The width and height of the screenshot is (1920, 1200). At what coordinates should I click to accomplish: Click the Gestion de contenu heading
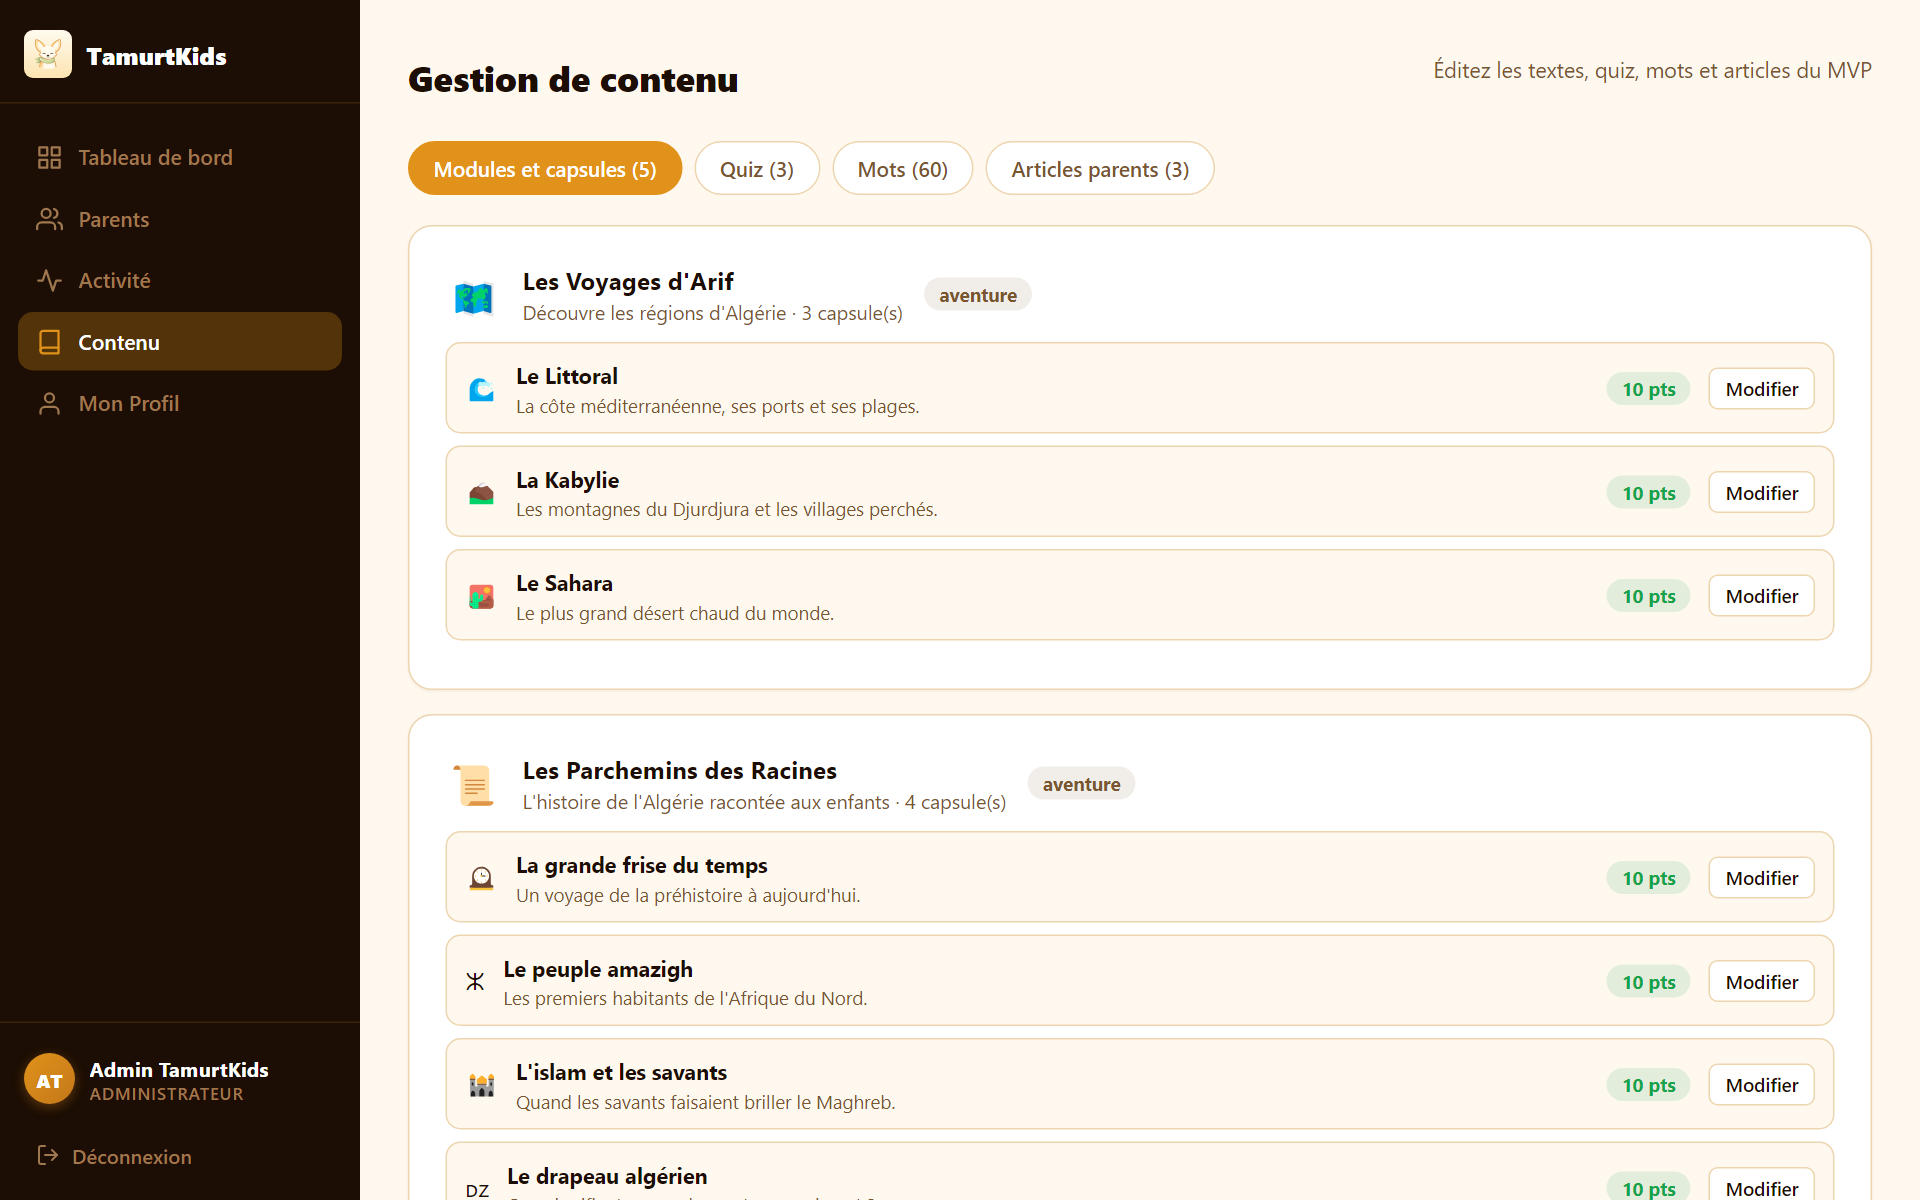(x=573, y=80)
